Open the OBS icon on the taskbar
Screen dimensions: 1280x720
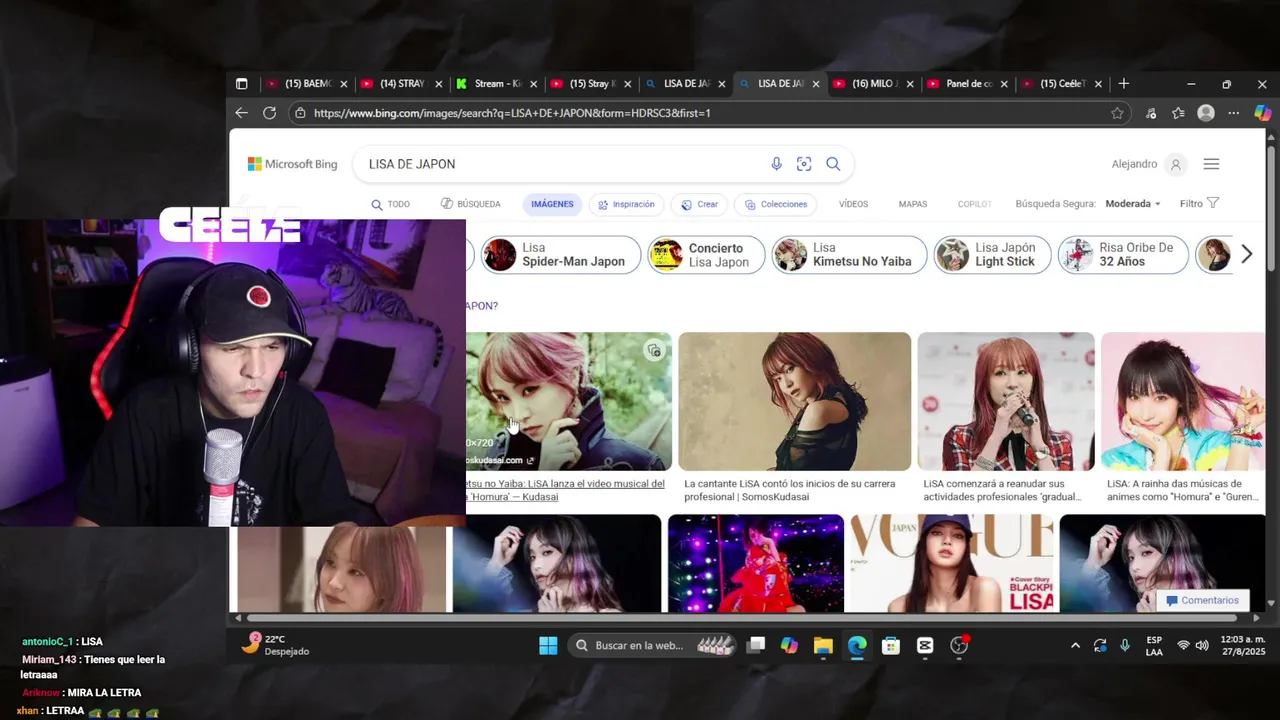(959, 645)
